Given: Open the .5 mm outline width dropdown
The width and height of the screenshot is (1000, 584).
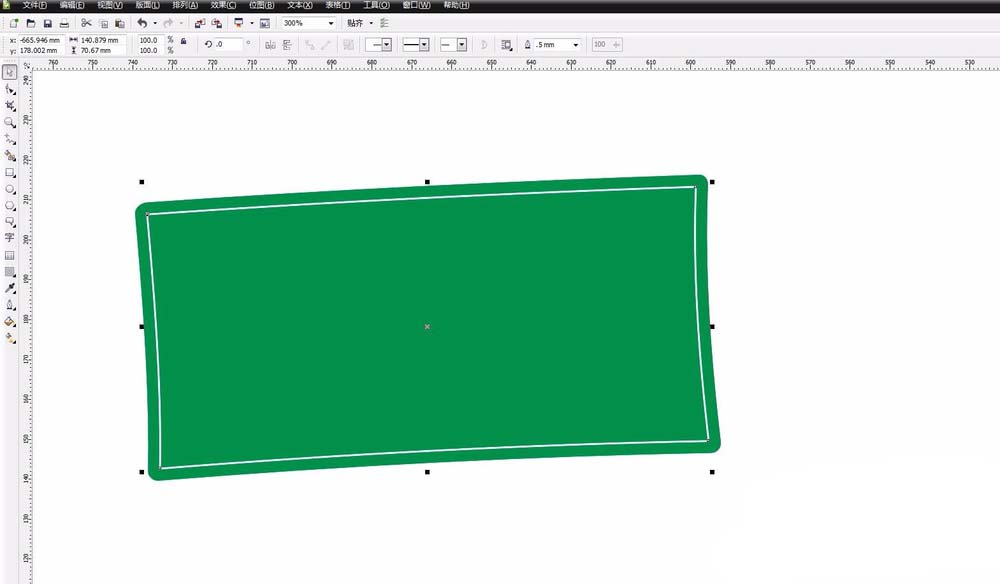Looking at the screenshot, I should [575, 45].
